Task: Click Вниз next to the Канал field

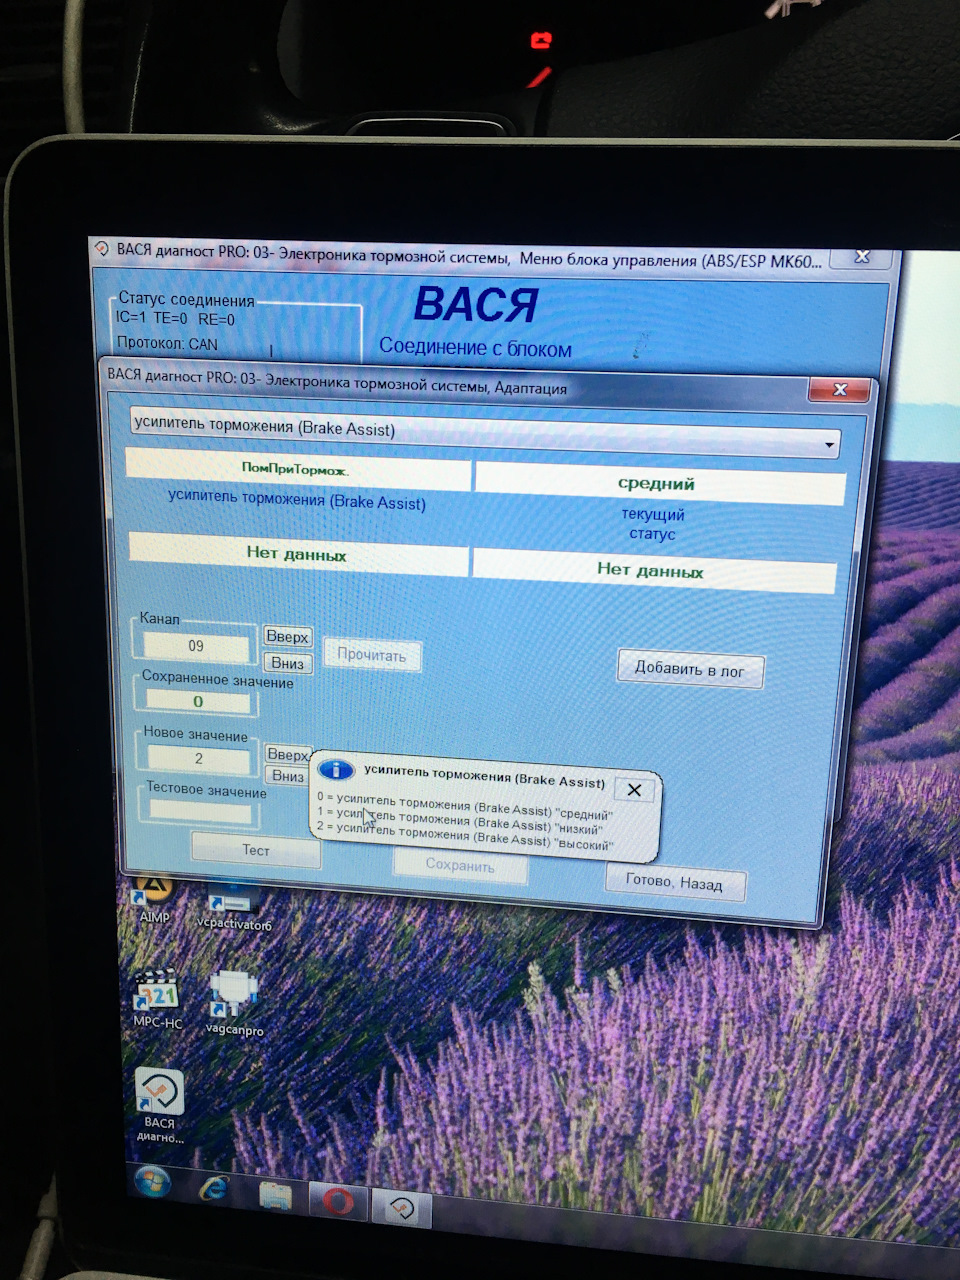Action: tap(287, 662)
